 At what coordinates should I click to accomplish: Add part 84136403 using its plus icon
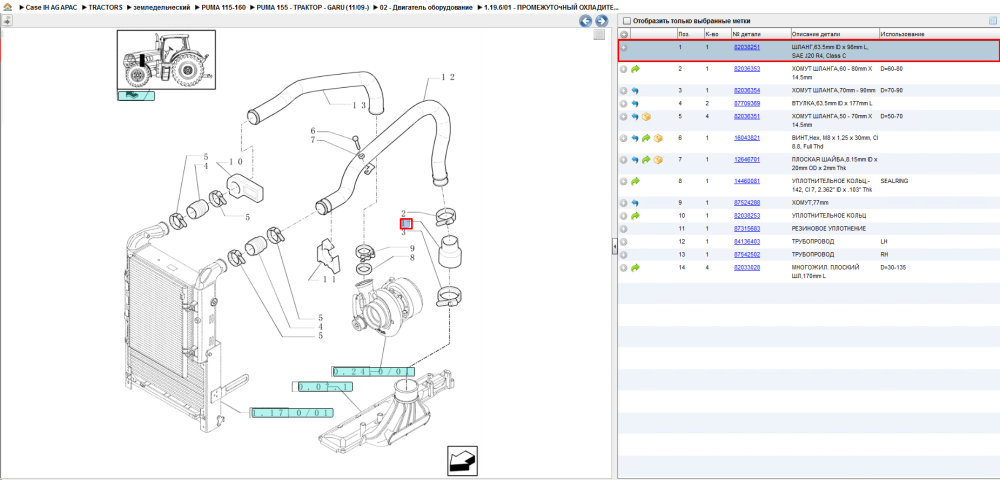click(624, 242)
